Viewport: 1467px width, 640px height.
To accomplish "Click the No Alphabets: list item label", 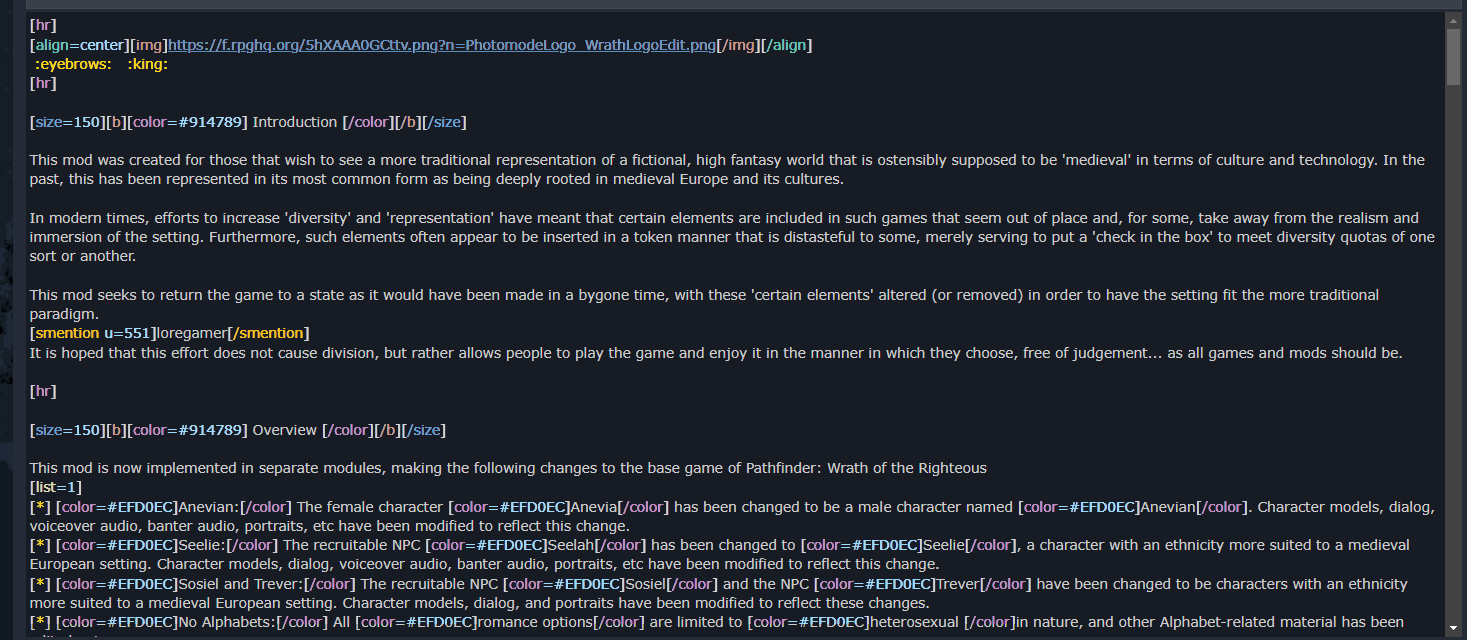I will point(228,622).
